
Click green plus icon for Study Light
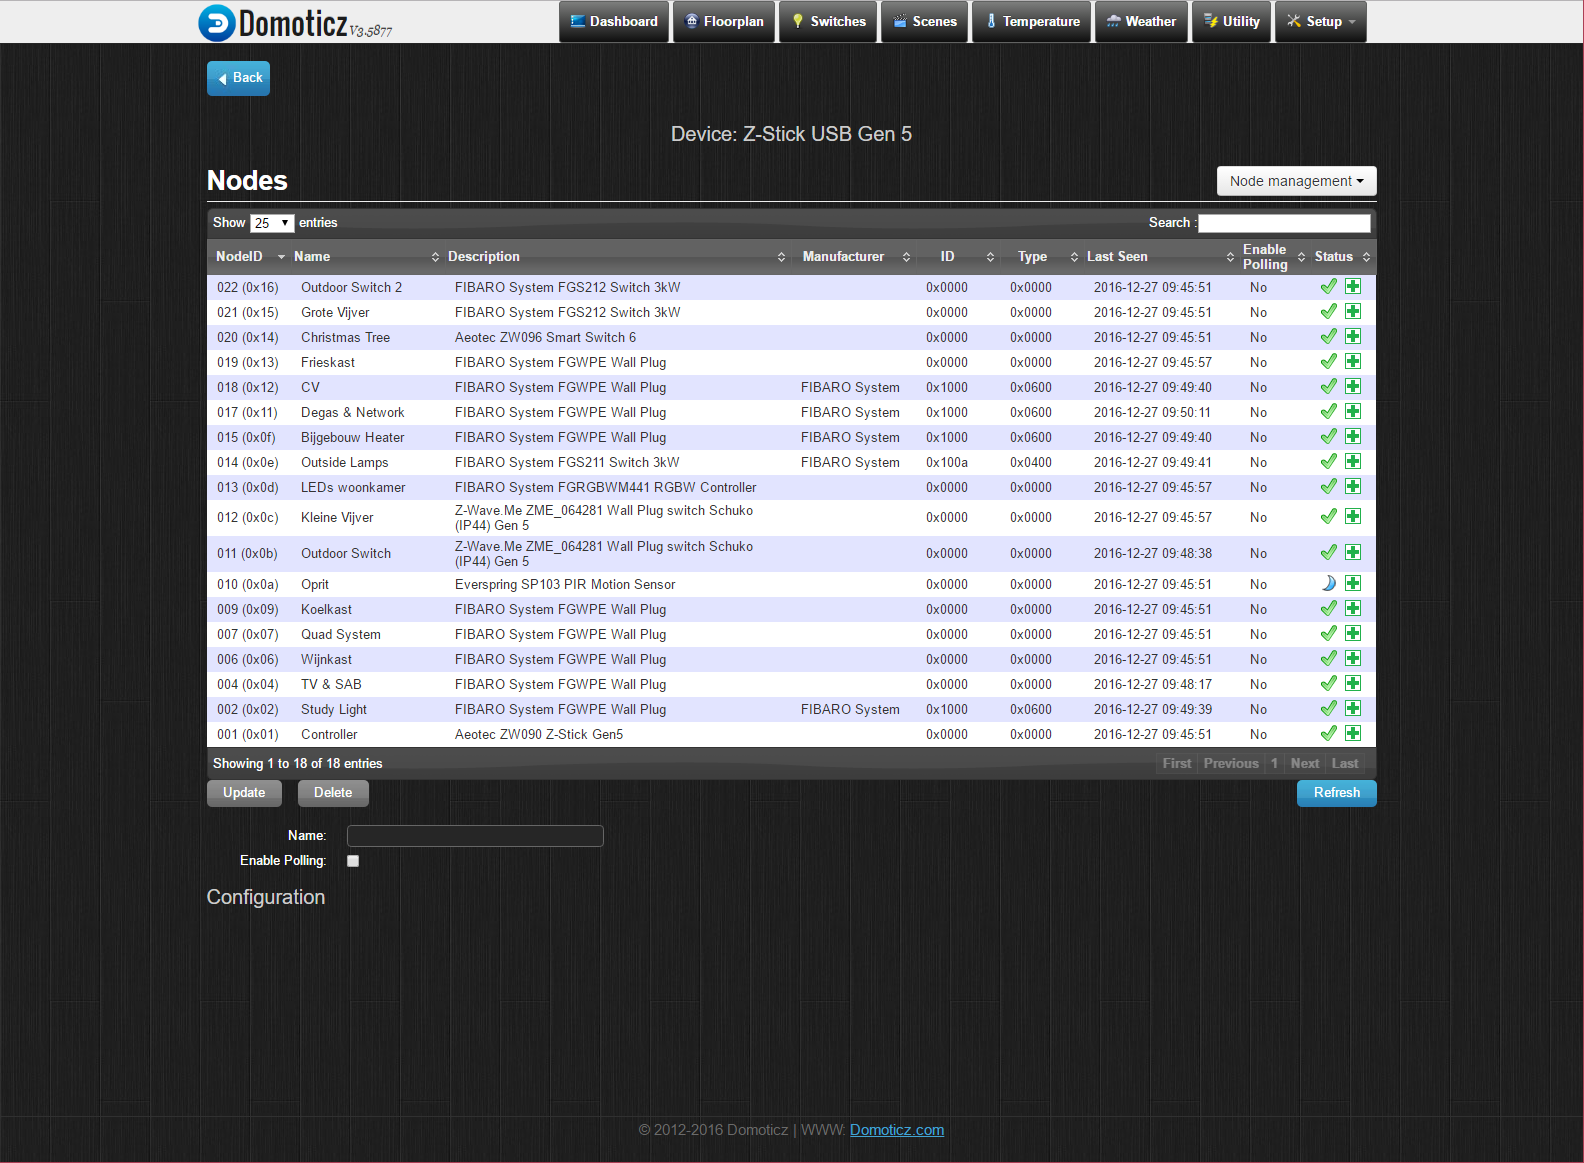1353,708
